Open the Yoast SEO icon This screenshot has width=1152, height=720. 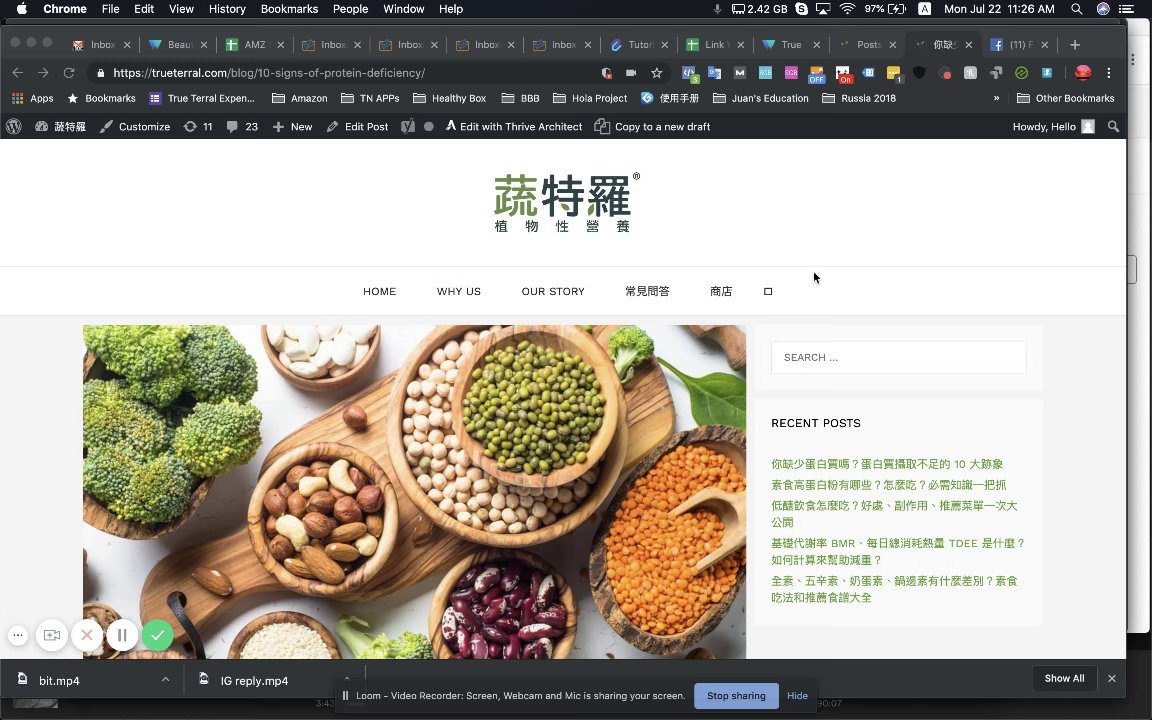point(408,126)
